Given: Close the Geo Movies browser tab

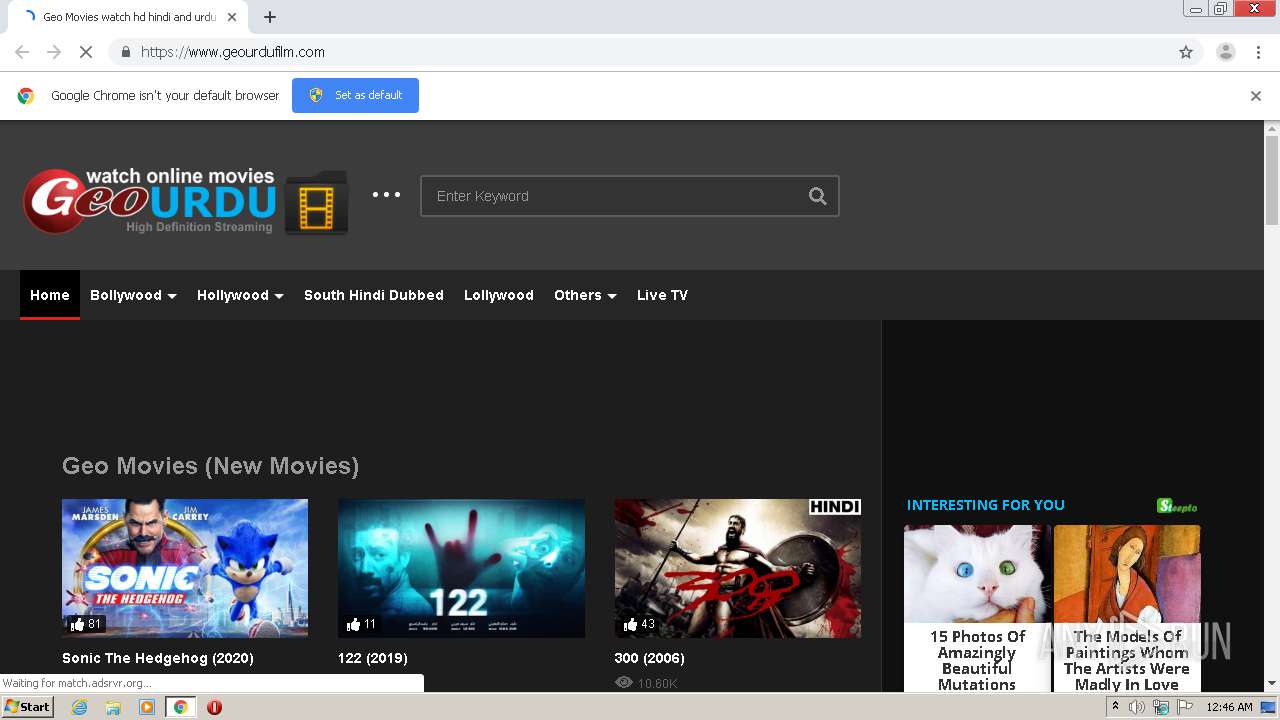Looking at the screenshot, I should (232, 17).
